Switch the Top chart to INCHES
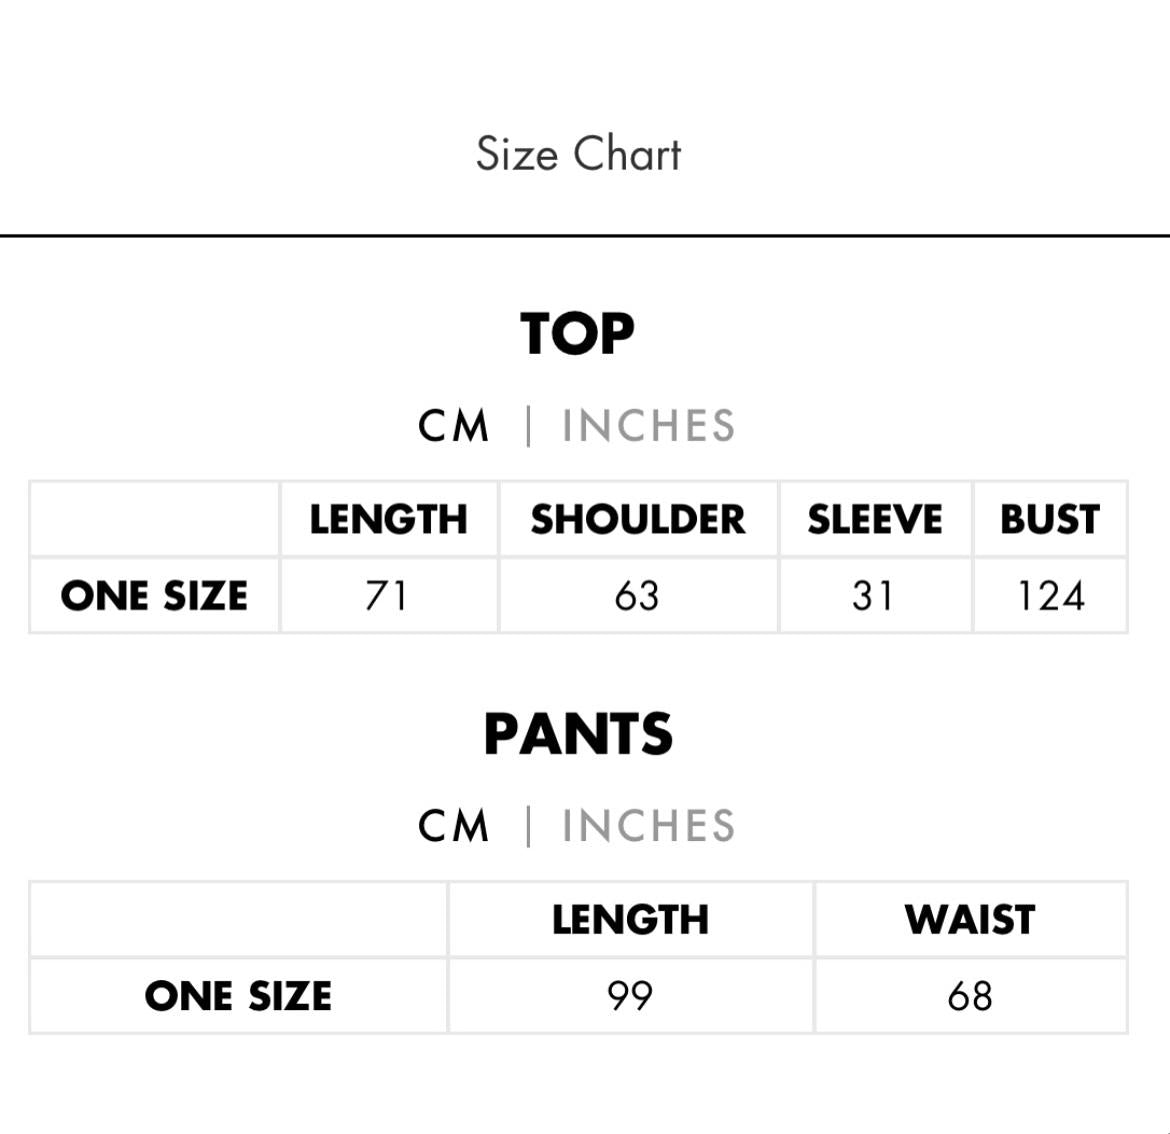Image resolution: width=1170 pixels, height=1134 pixels. (x=648, y=426)
